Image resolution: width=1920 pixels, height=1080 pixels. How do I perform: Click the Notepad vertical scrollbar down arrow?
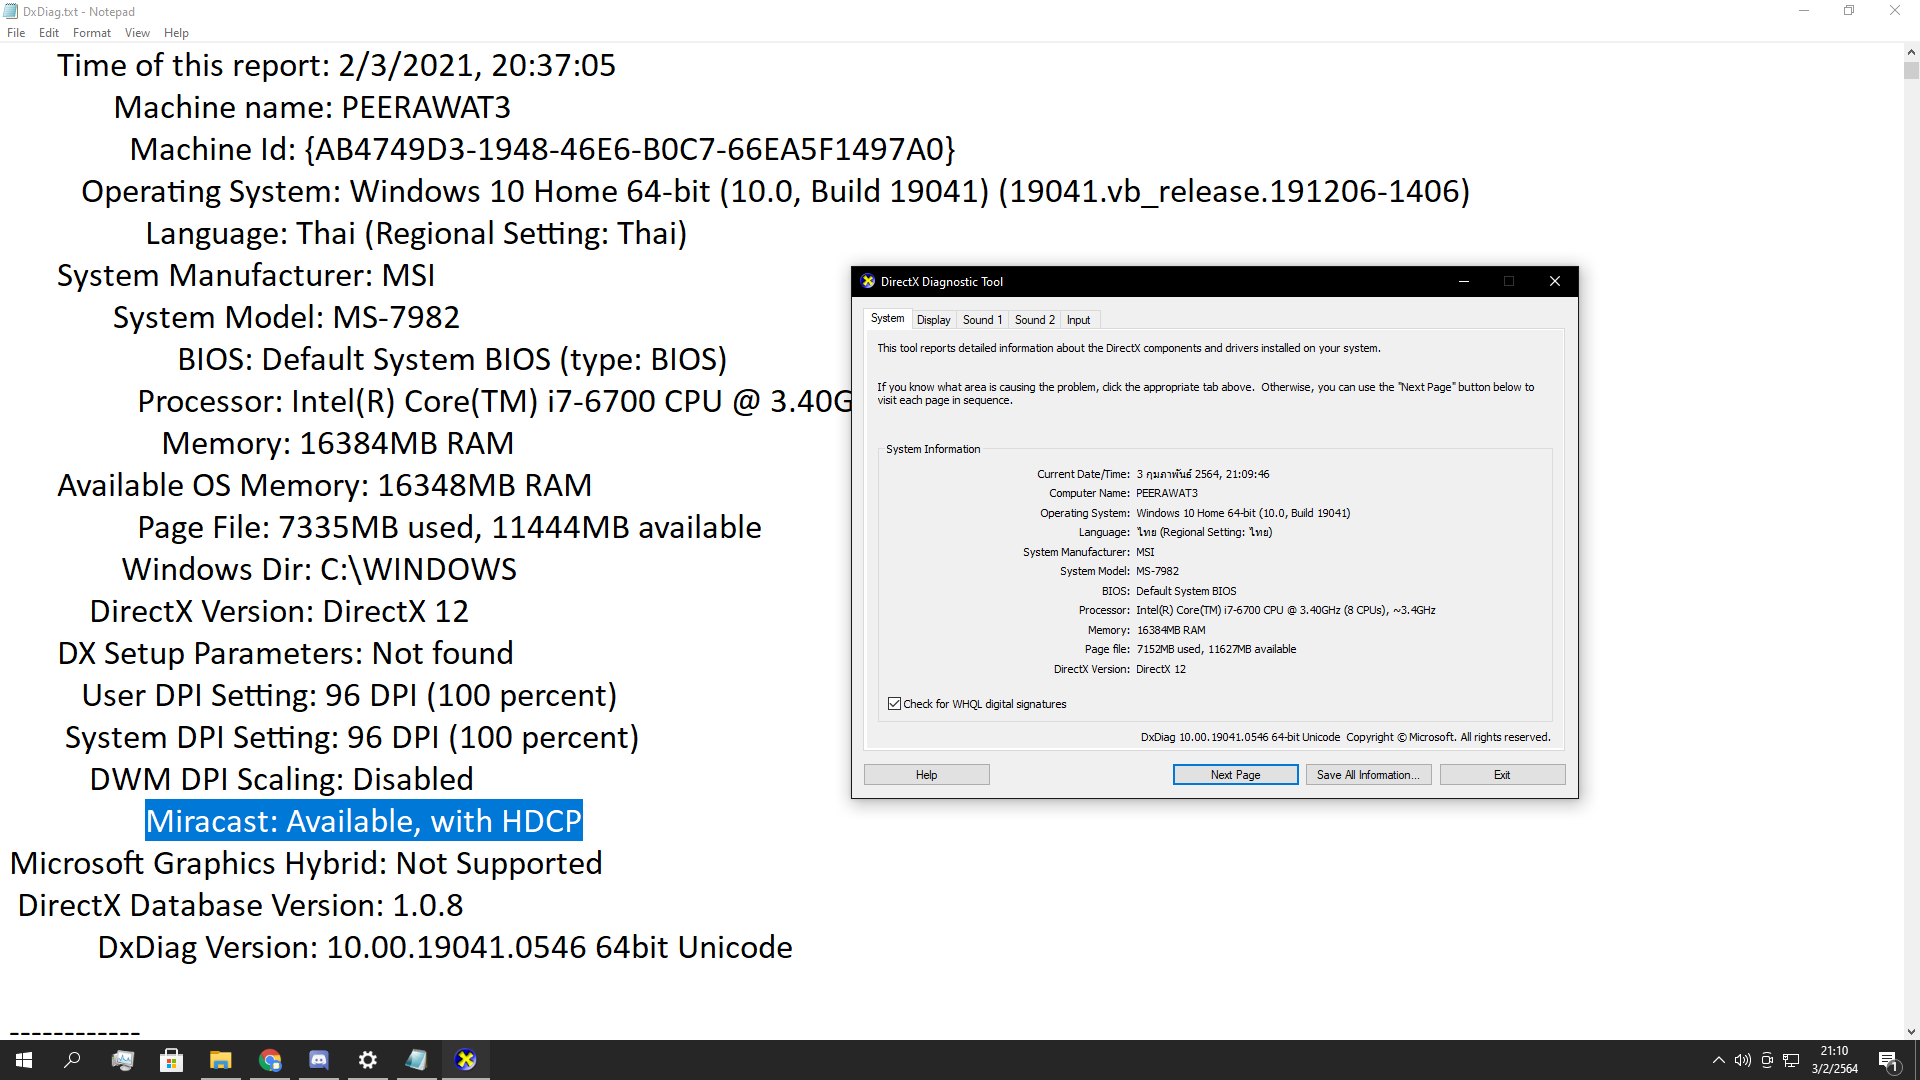click(1911, 1031)
